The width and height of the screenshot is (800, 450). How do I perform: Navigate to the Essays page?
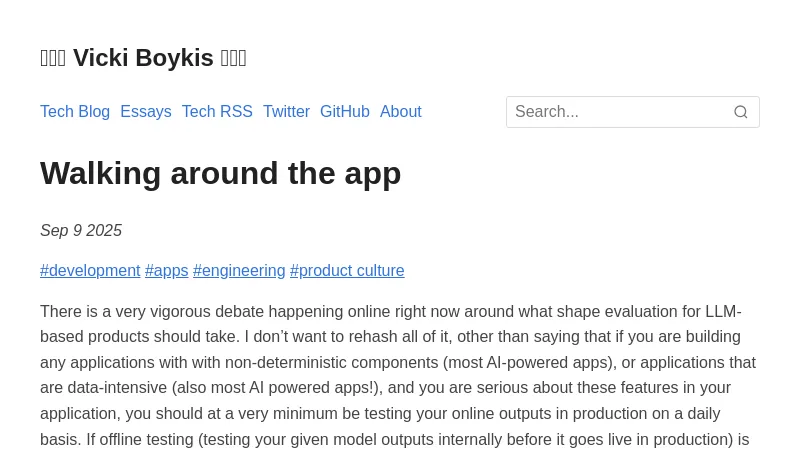(x=146, y=112)
